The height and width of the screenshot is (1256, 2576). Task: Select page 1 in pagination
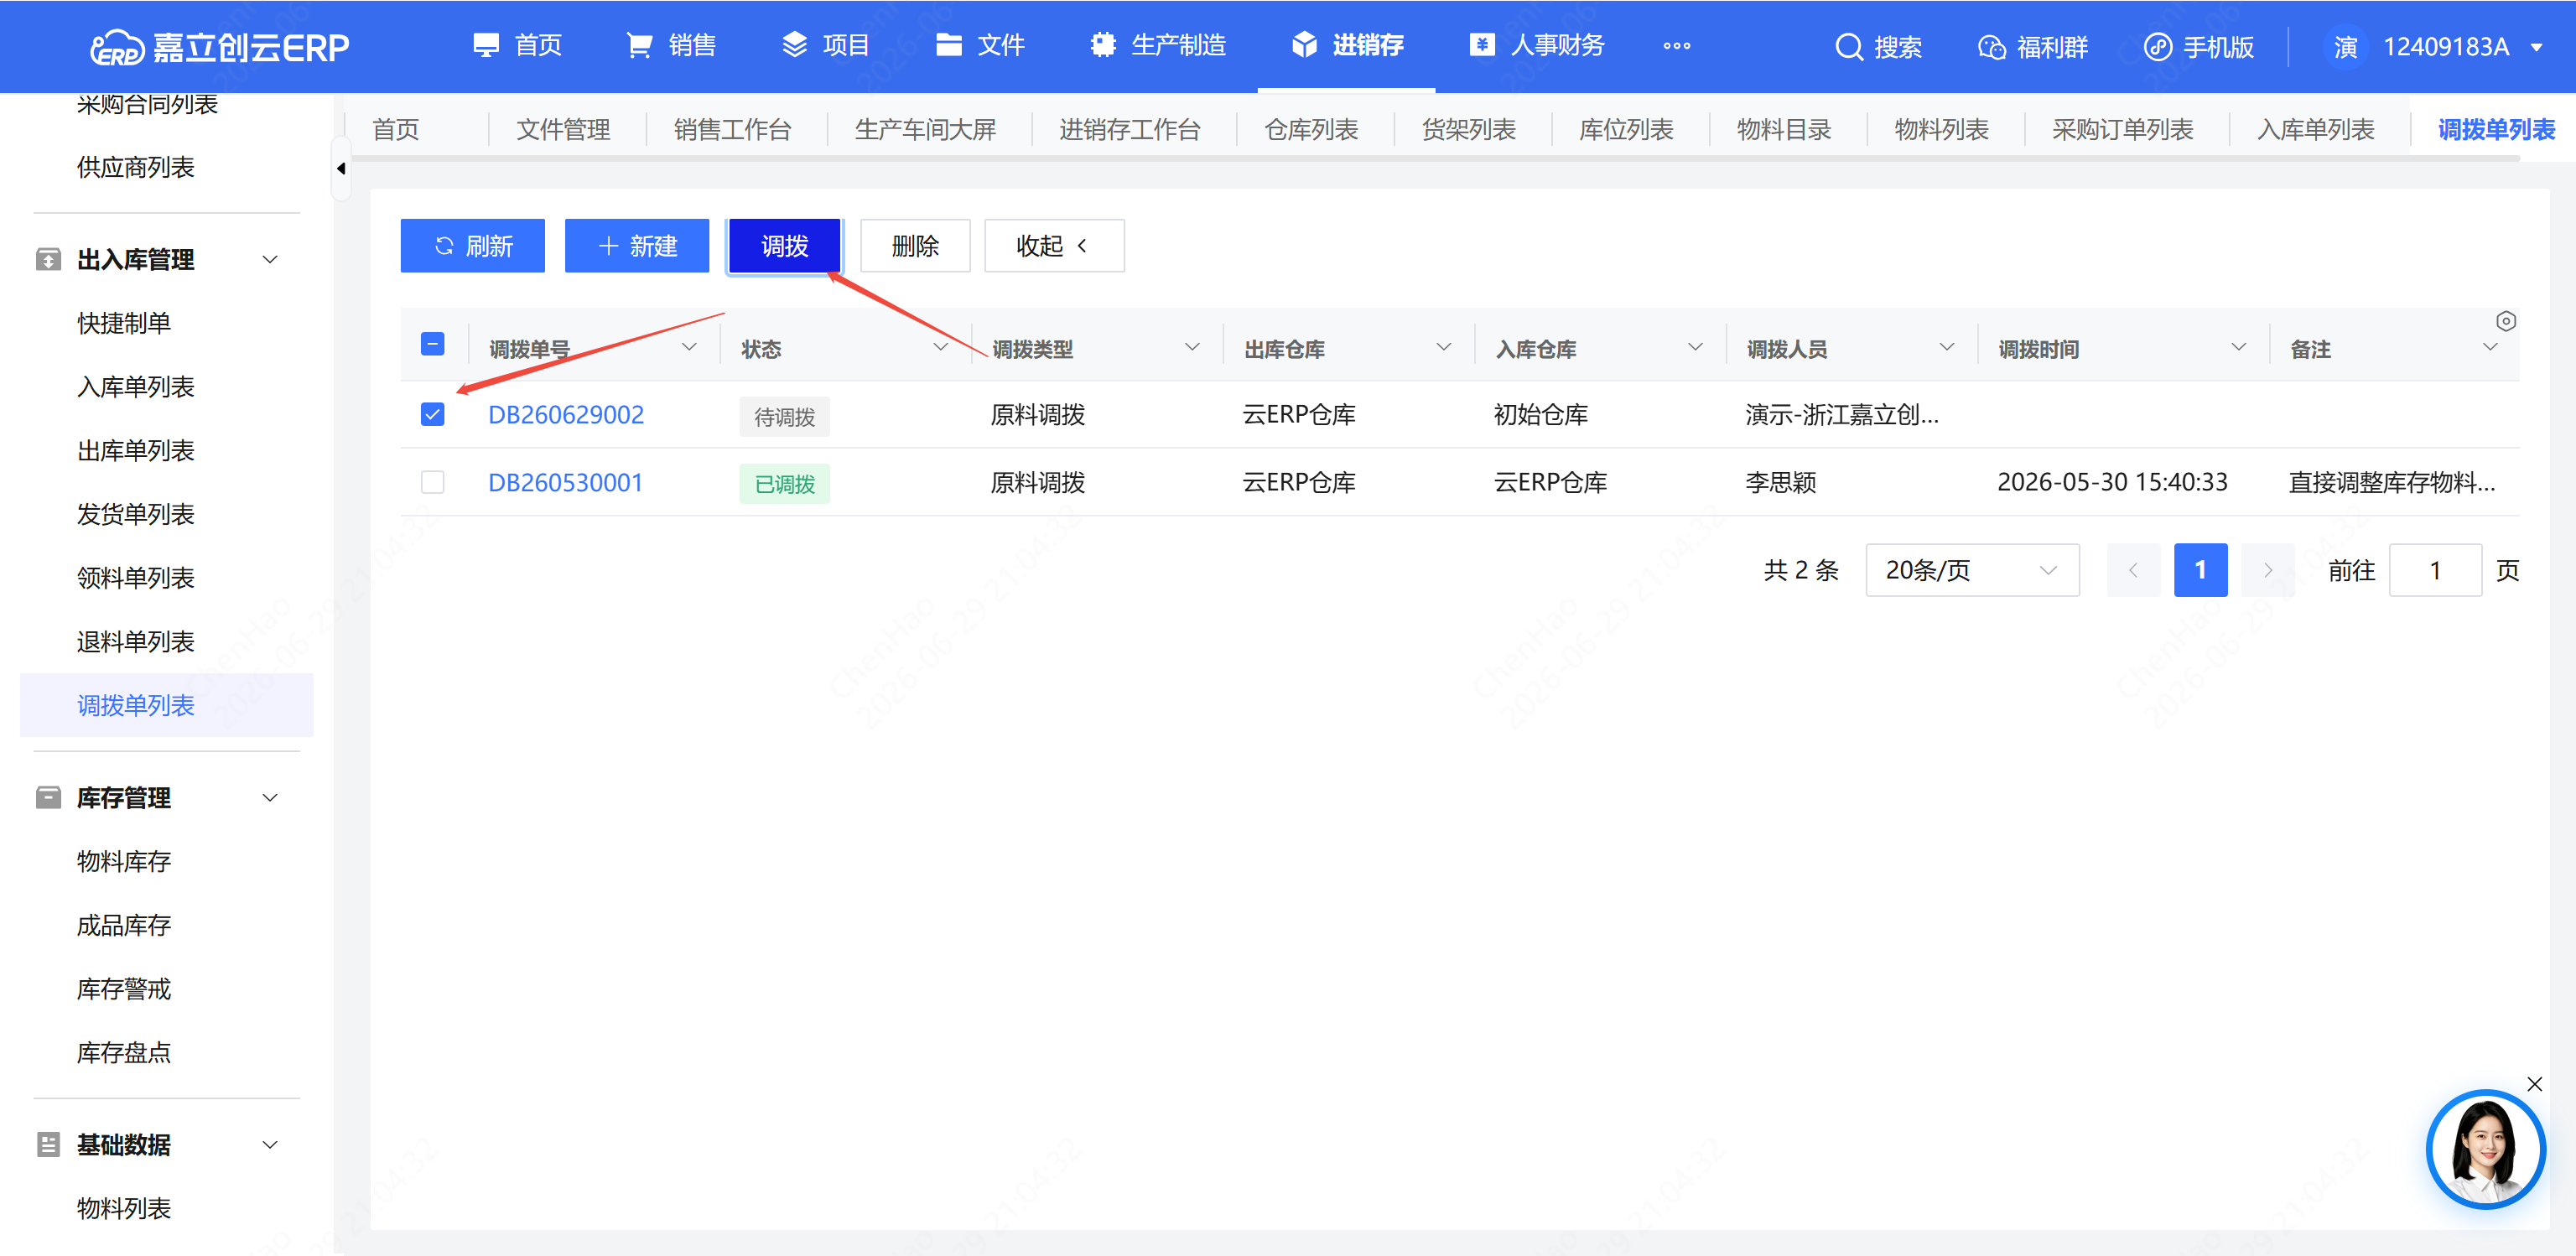(x=2200, y=570)
